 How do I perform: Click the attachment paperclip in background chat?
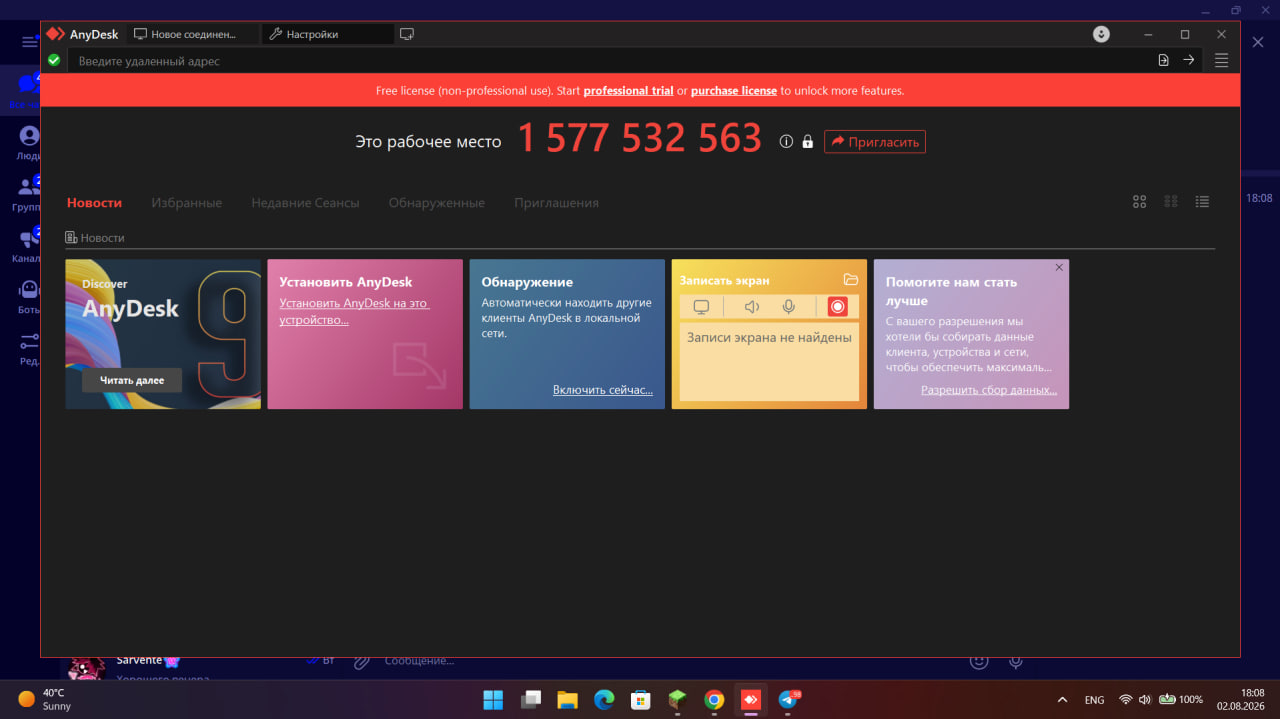point(361,661)
